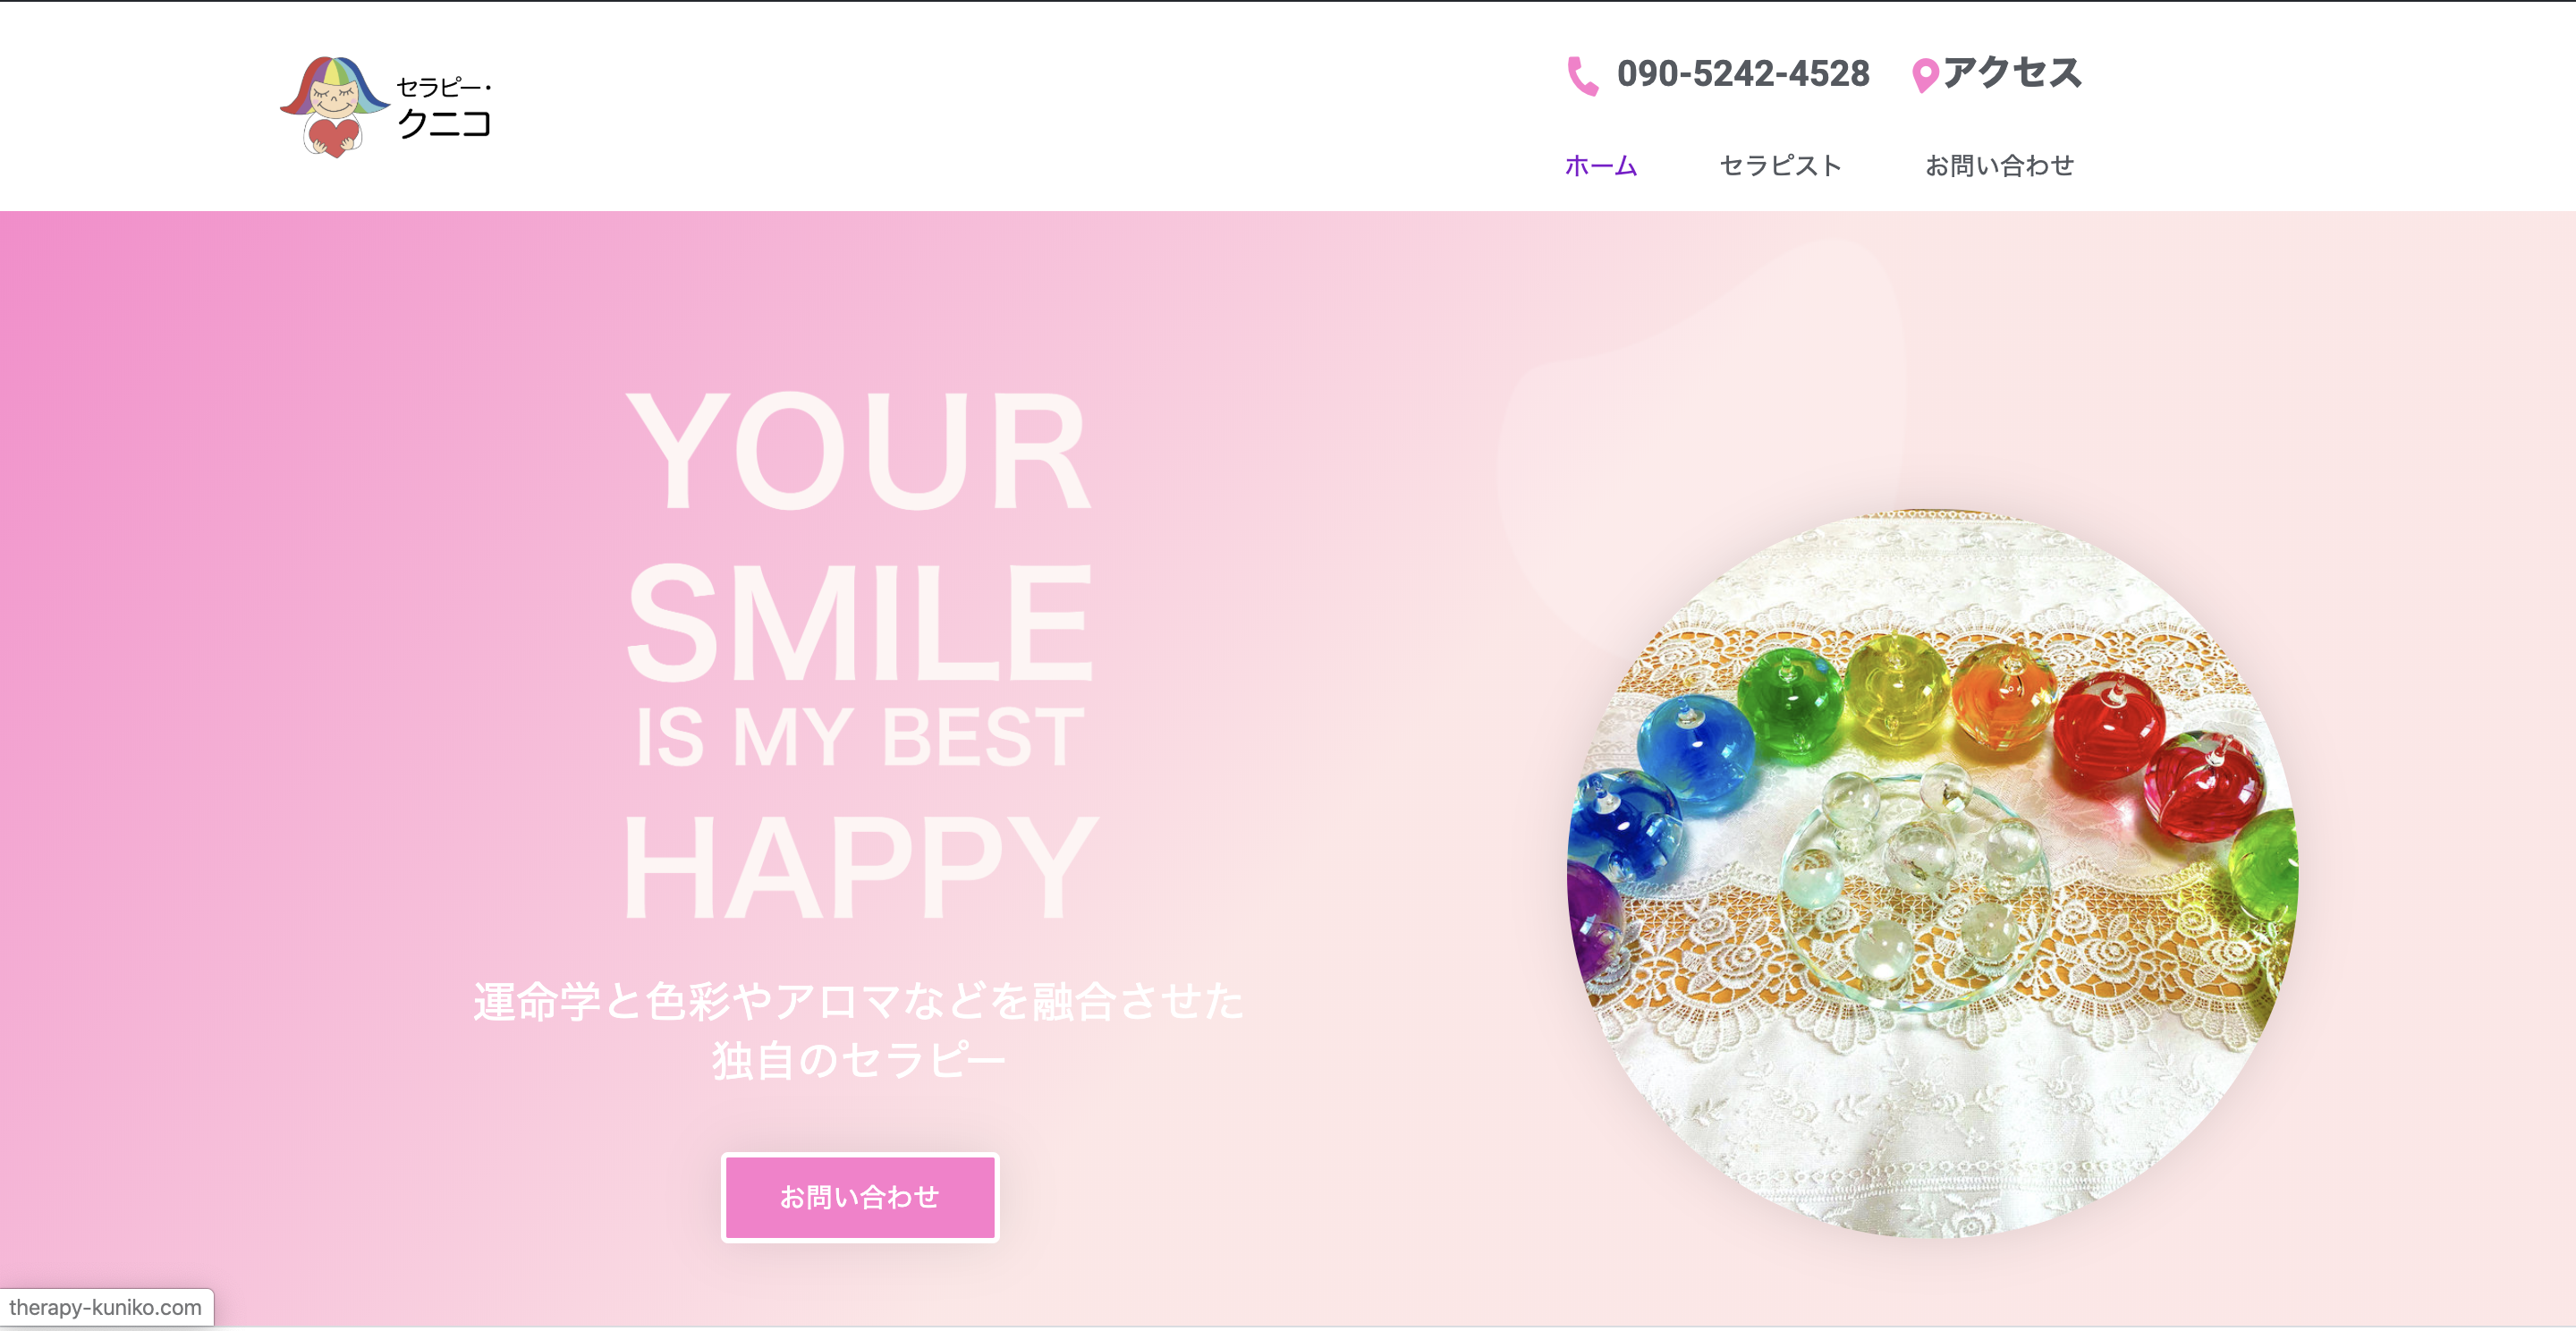Call the number 090-5242-4528

coord(1743,73)
